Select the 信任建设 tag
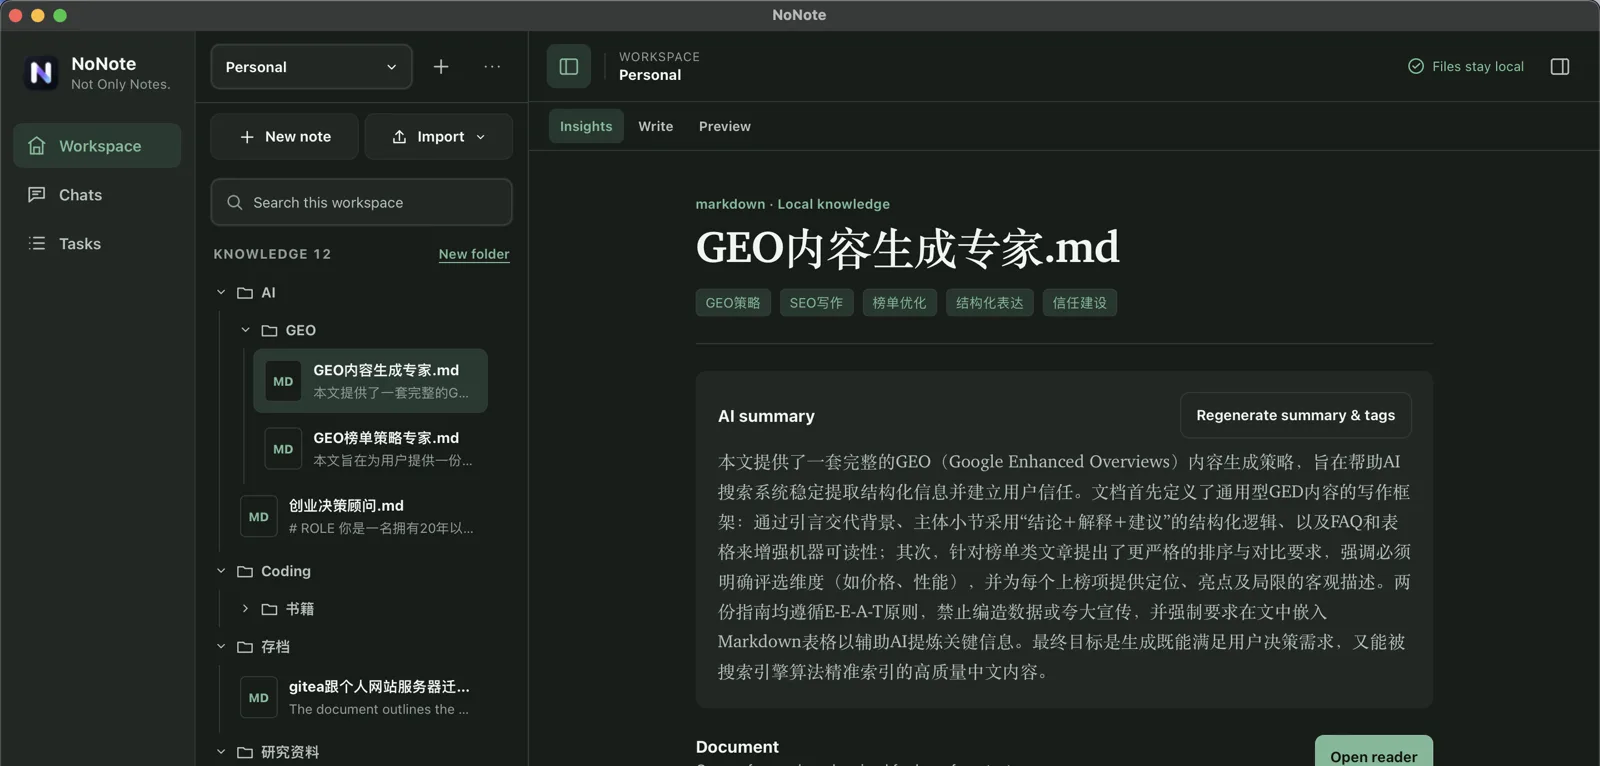 1080,303
